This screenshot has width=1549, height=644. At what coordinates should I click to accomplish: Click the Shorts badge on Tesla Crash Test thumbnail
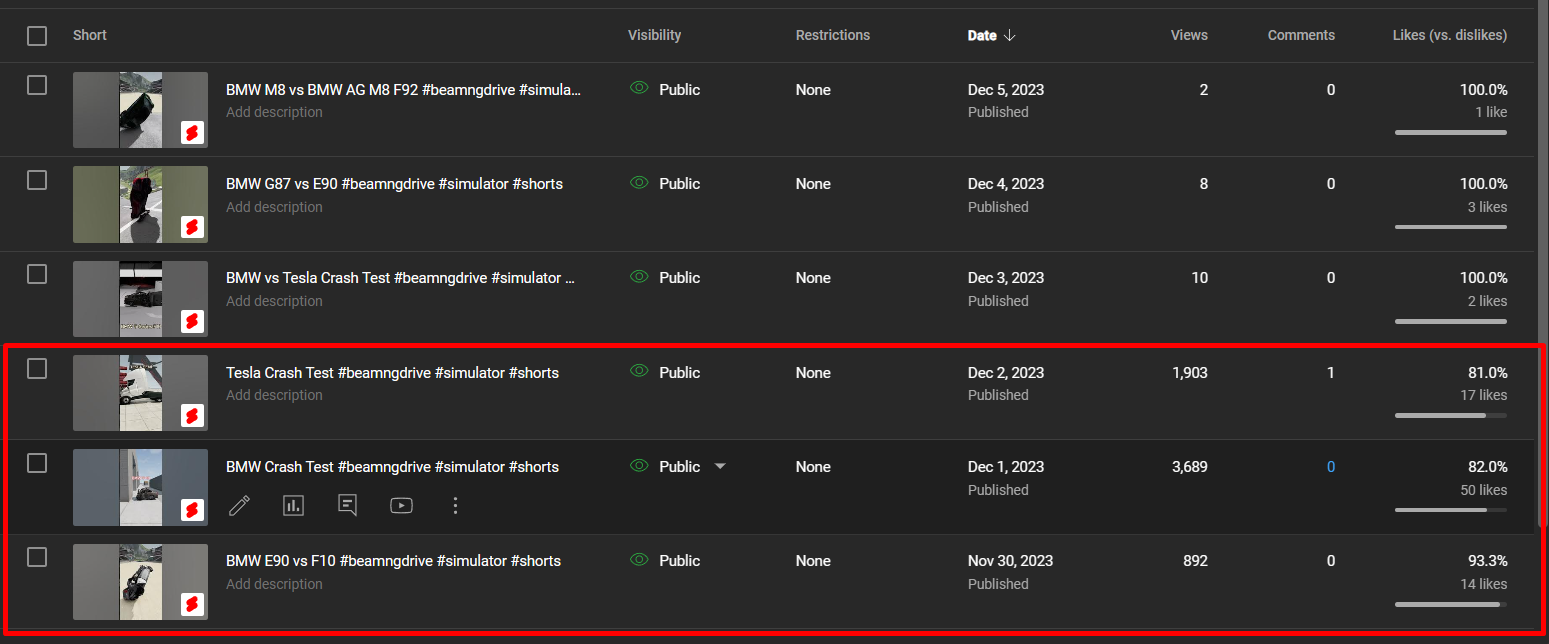pyautogui.click(x=193, y=416)
